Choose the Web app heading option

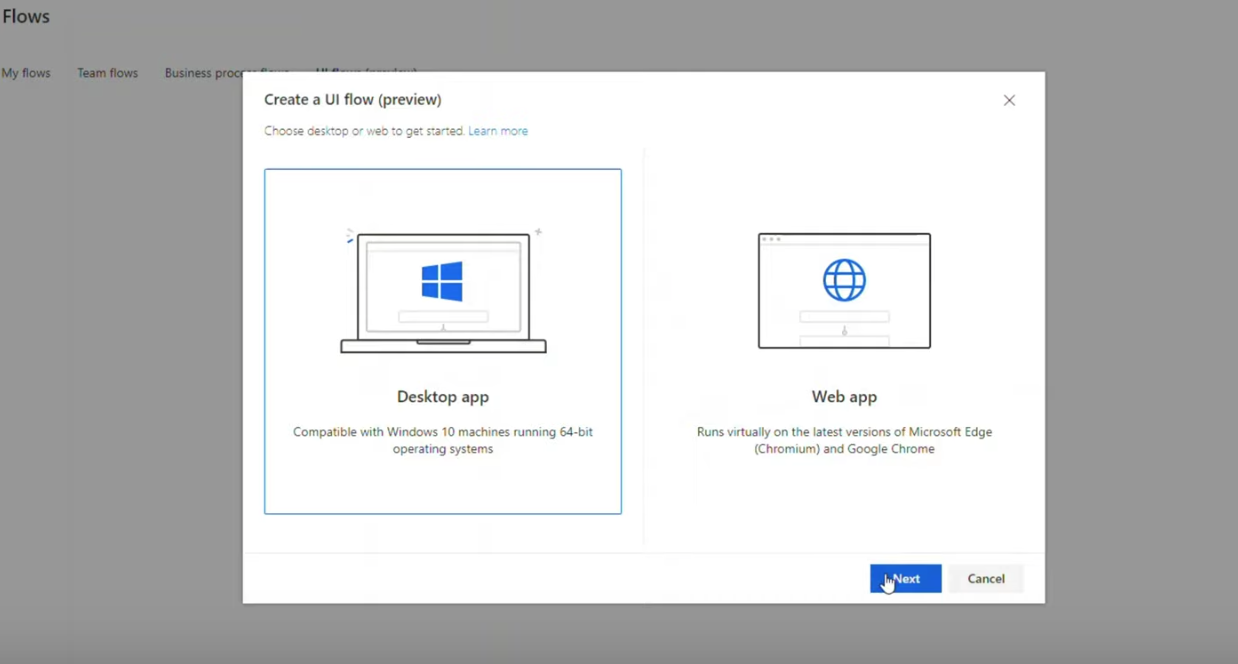[x=844, y=397]
